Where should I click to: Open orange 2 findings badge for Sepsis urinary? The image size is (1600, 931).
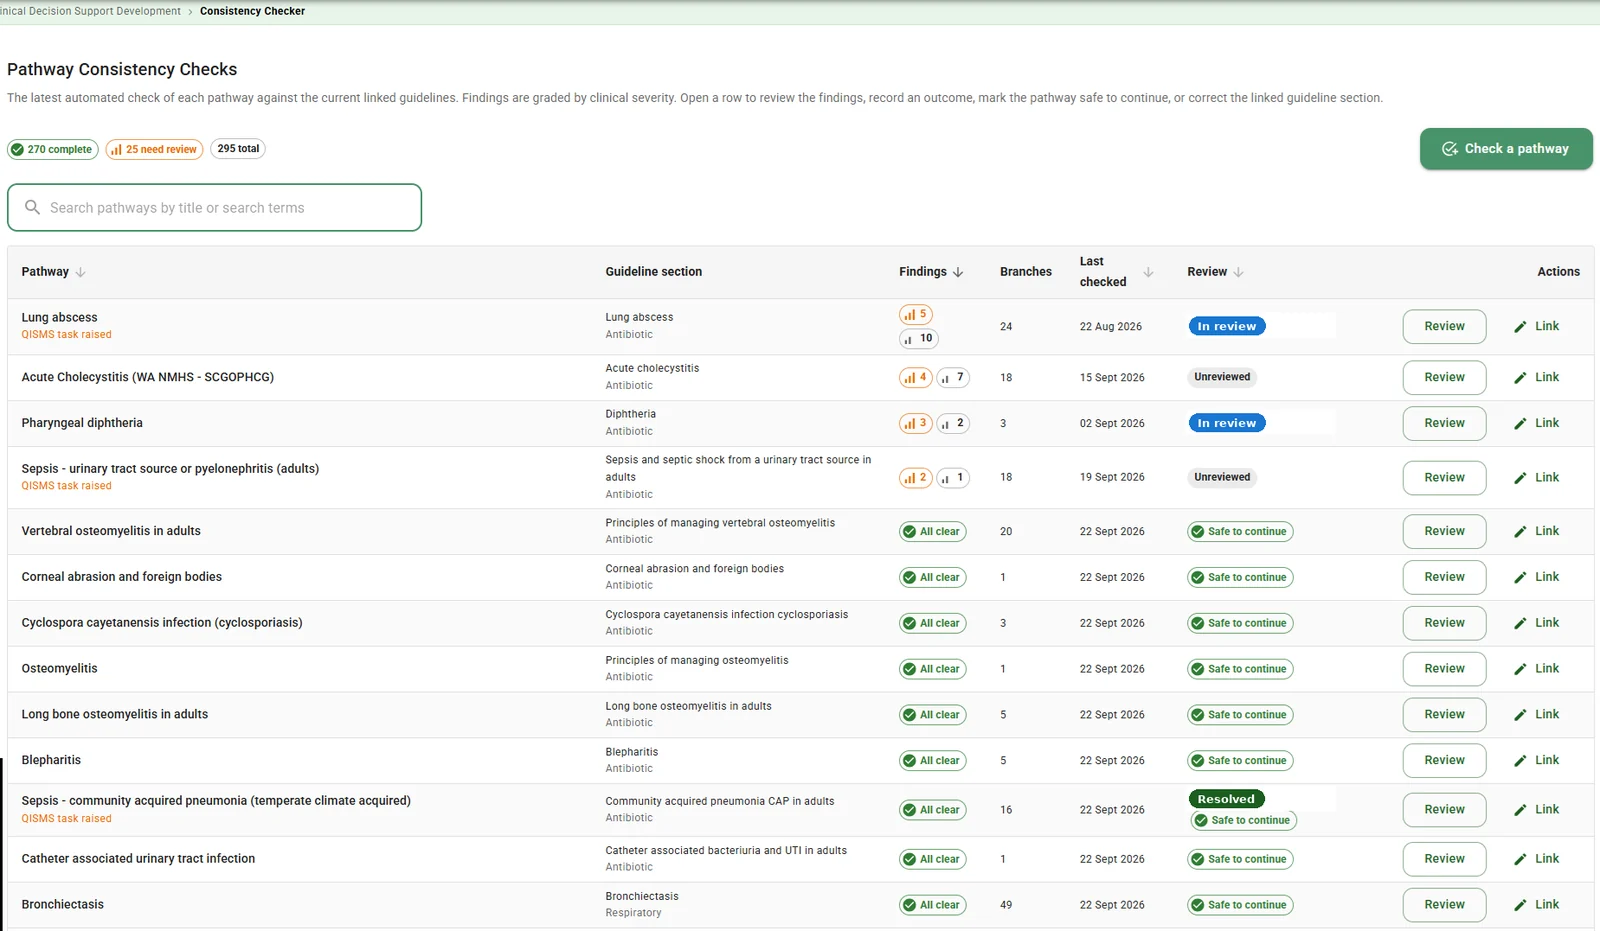pyautogui.click(x=916, y=478)
